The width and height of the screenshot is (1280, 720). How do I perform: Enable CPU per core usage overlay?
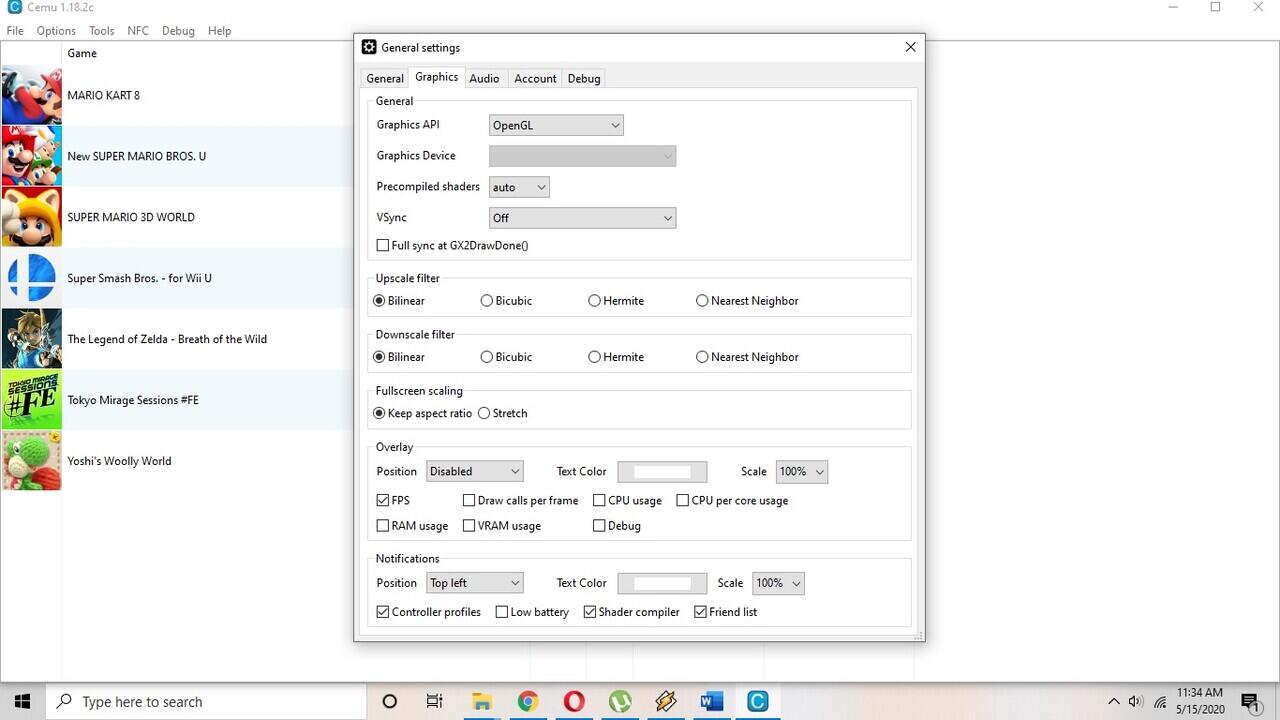[732, 500]
